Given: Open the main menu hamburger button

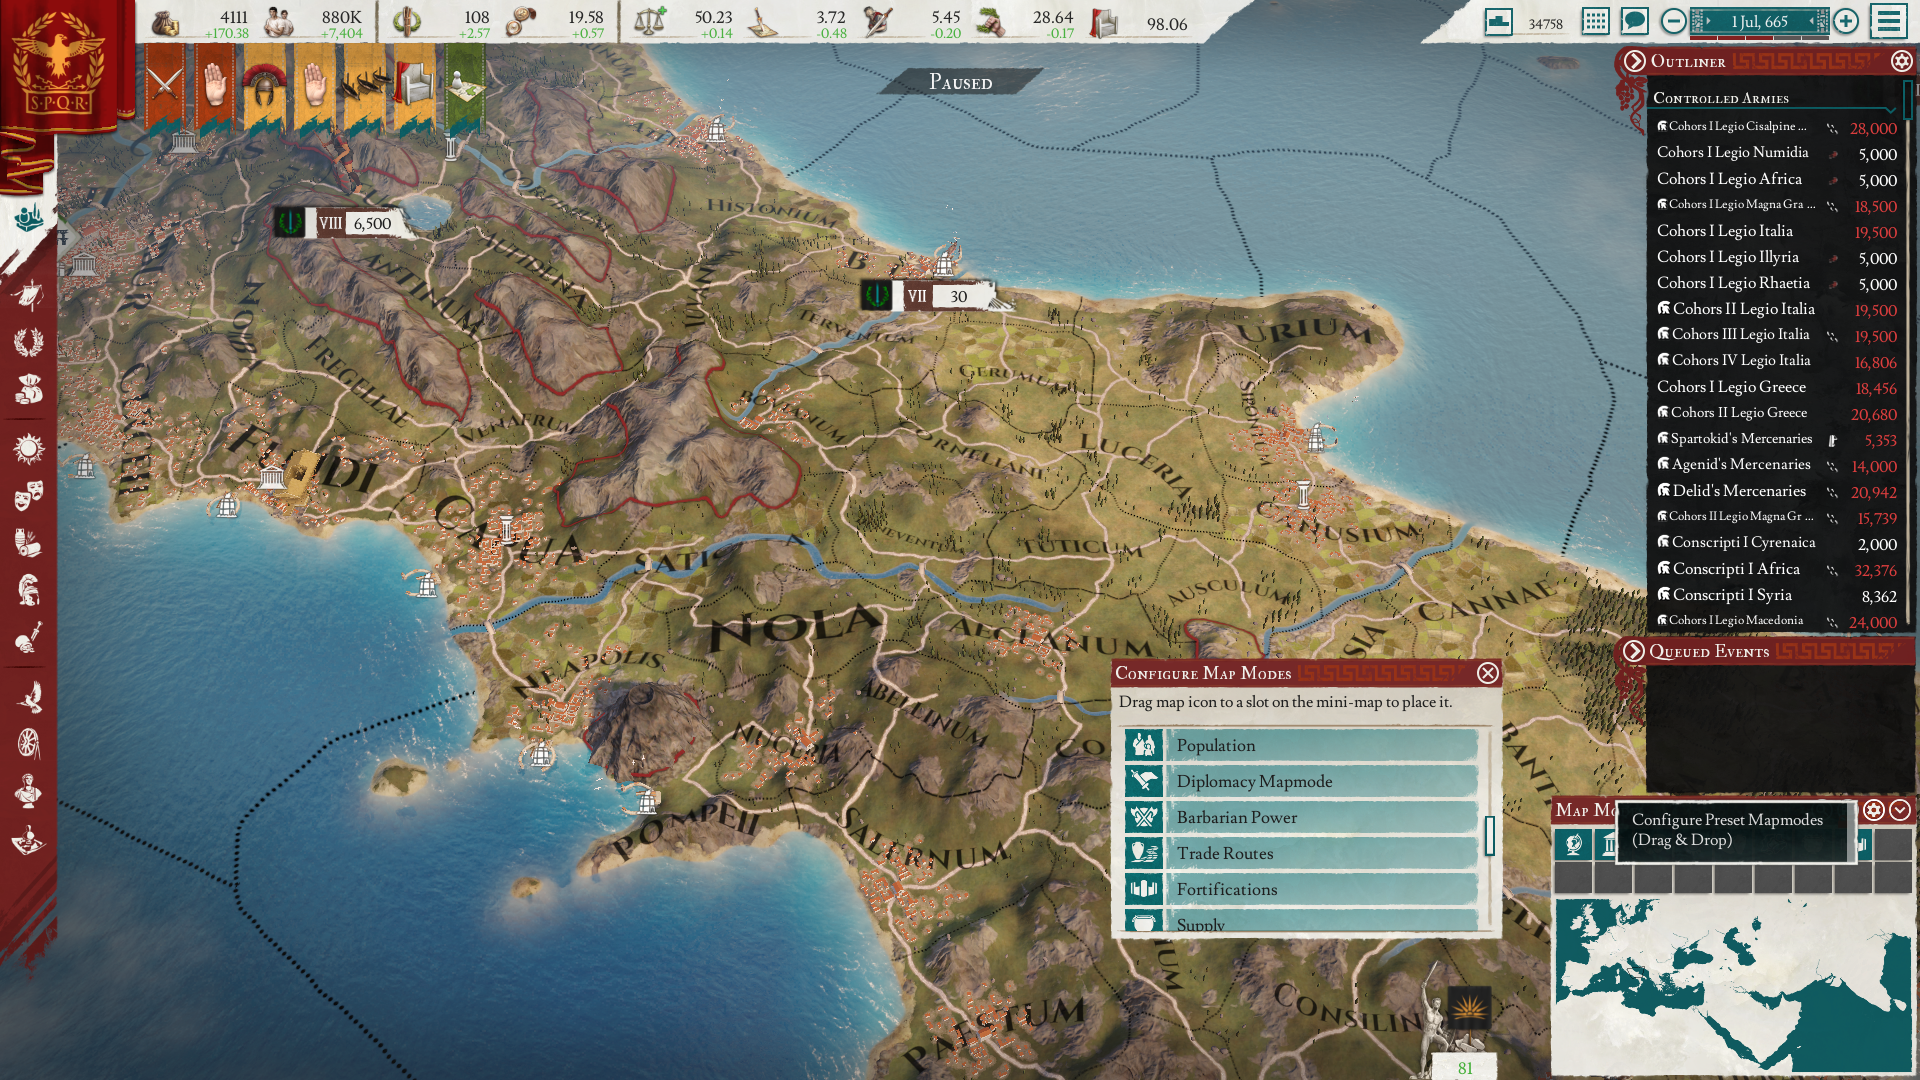Looking at the screenshot, I should (1888, 21).
